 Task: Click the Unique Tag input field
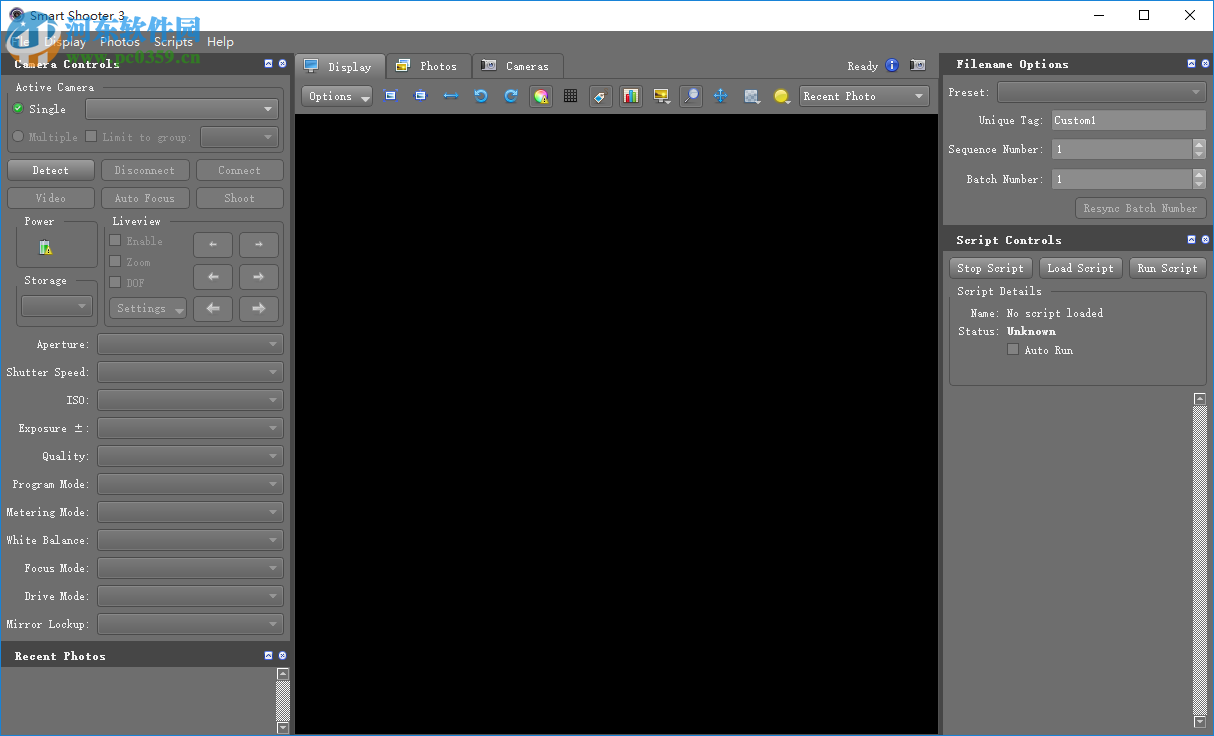coord(1128,120)
